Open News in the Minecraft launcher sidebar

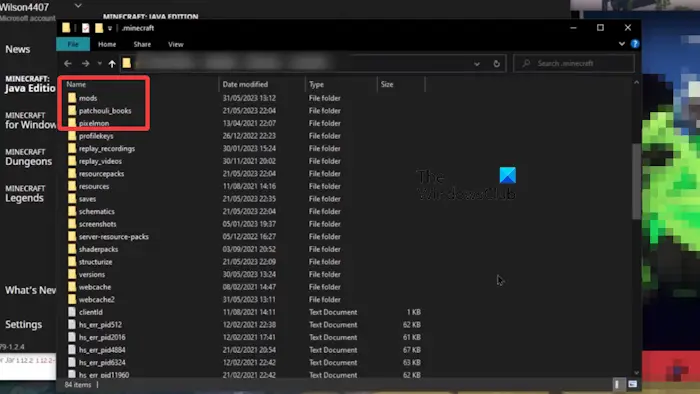[18, 49]
